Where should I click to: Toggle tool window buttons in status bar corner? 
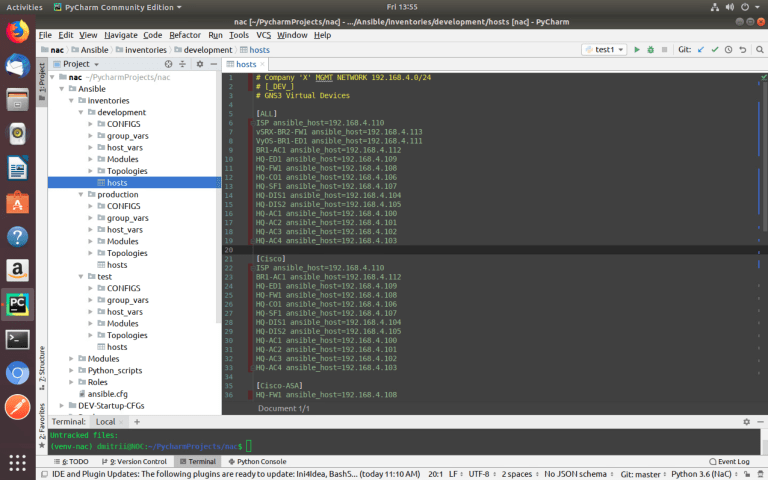point(44,474)
